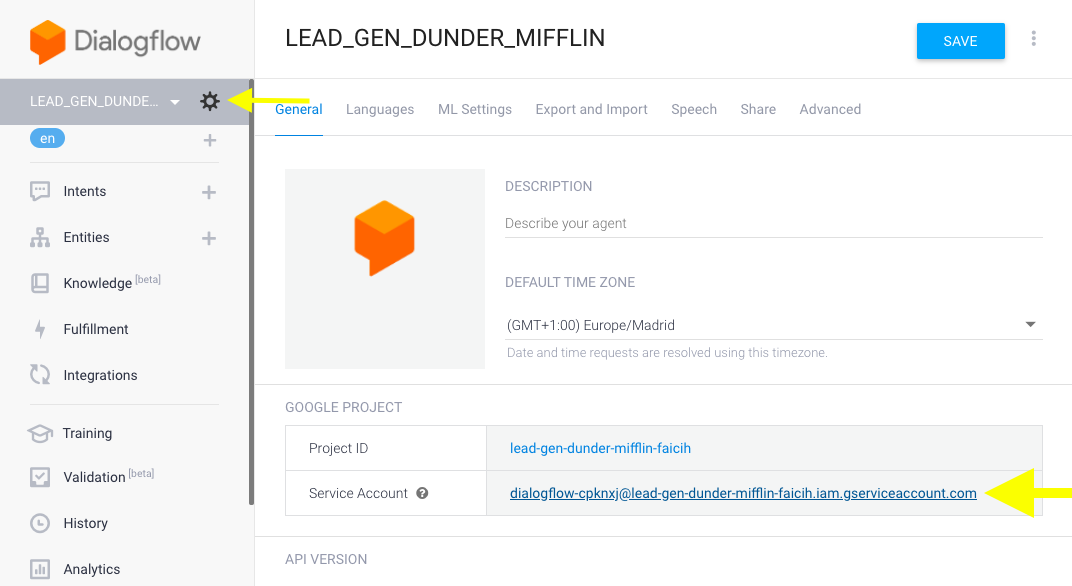Open Fulfillment in the sidebar
Viewport: 1072px width, 586px height.
(x=96, y=329)
